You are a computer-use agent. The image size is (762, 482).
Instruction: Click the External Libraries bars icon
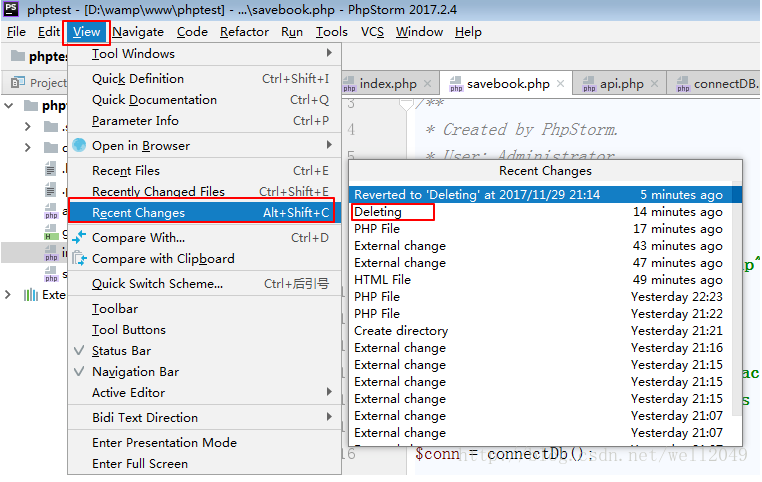point(31,294)
